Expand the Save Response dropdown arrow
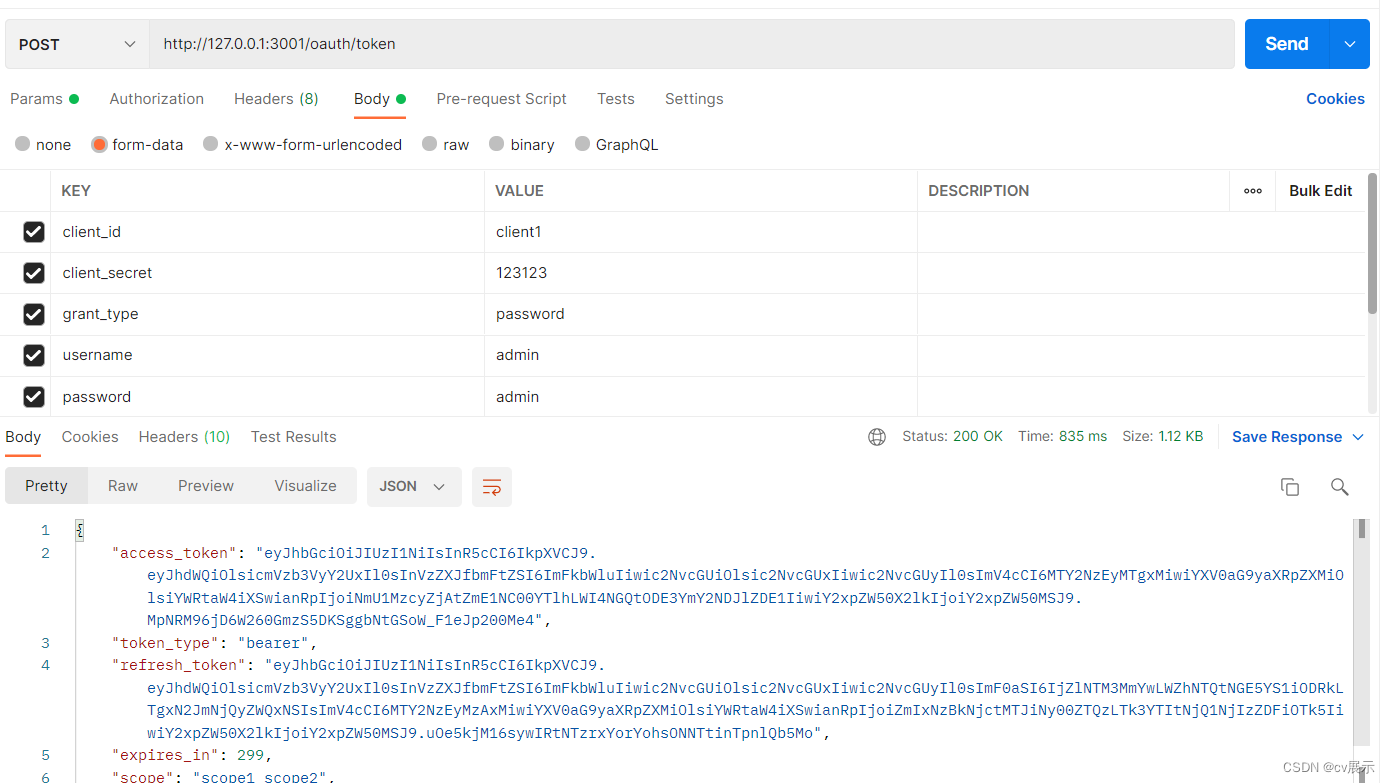The width and height of the screenshot is (1390, 783). (x=1358, y=437)
